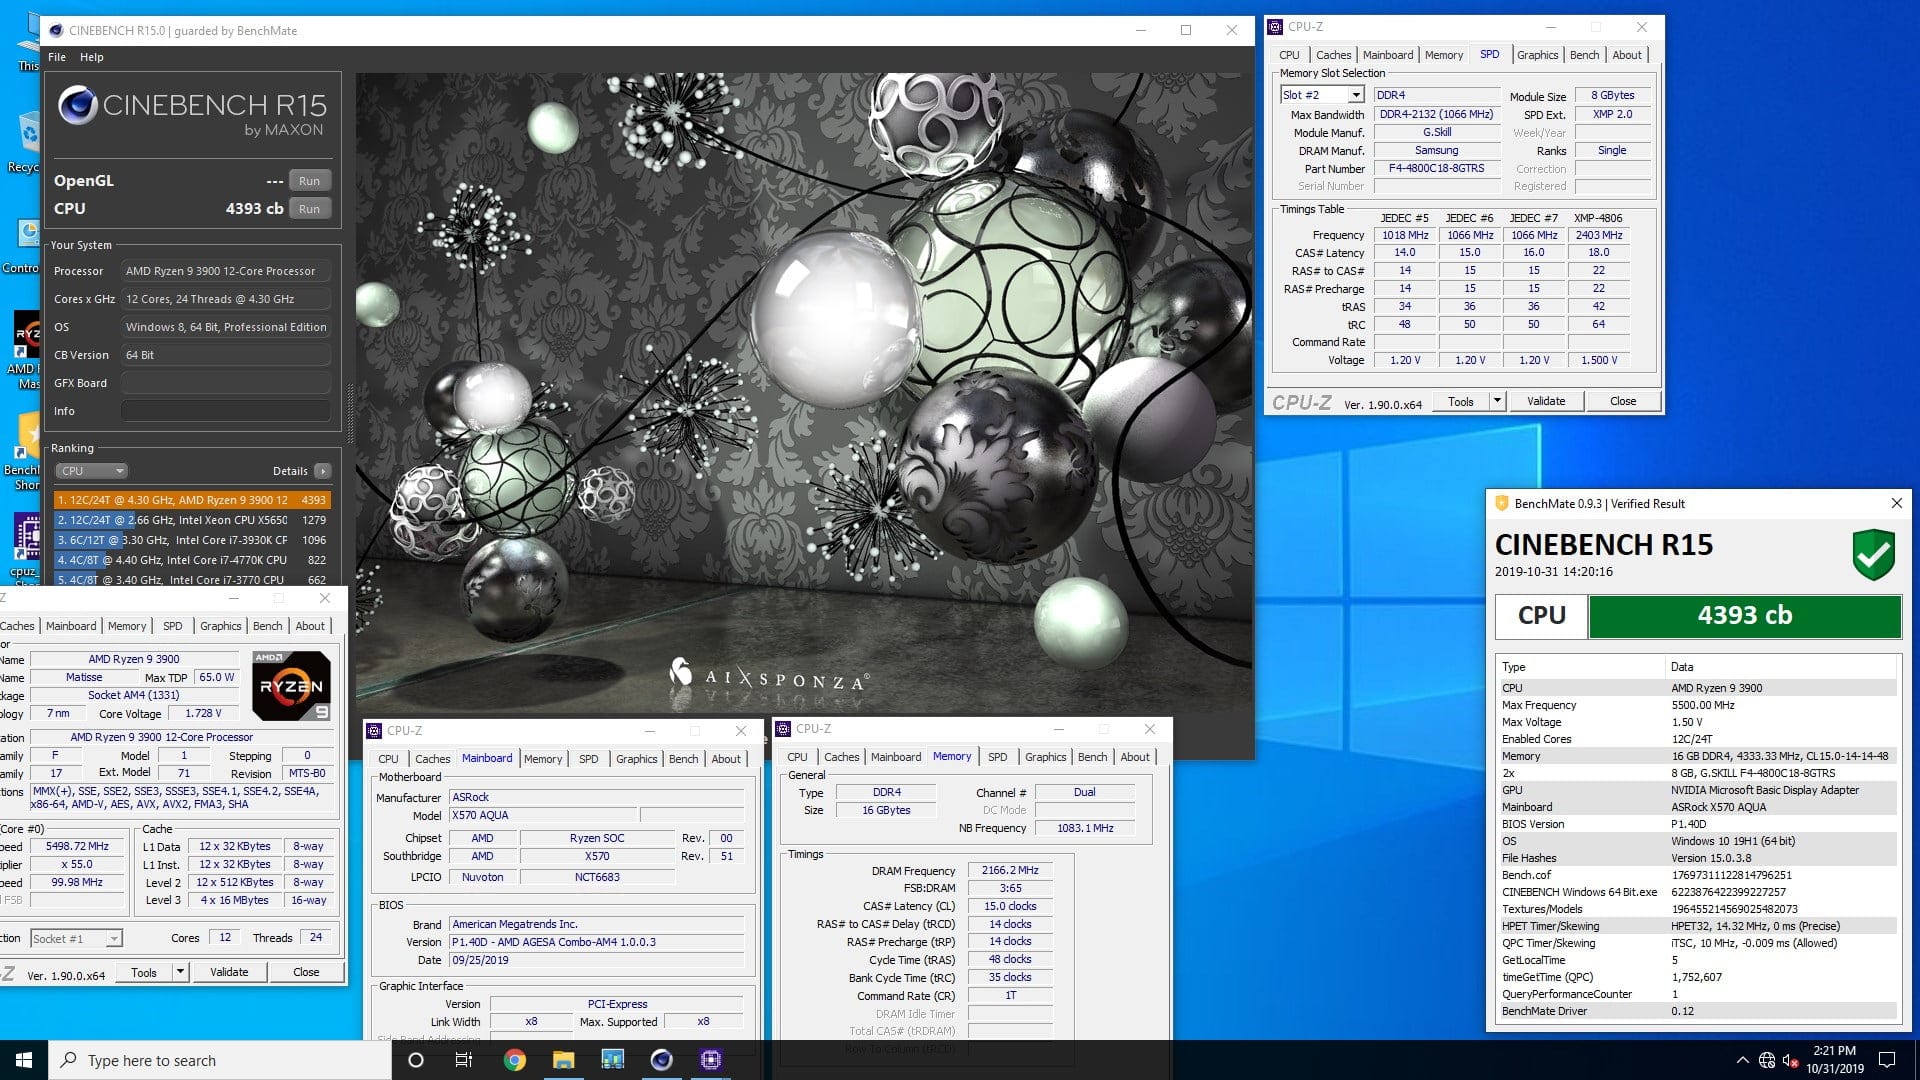The image size is (1920, 1080).
Task: Click the Cortana circle icon
Action: [x=416, y=1060]
